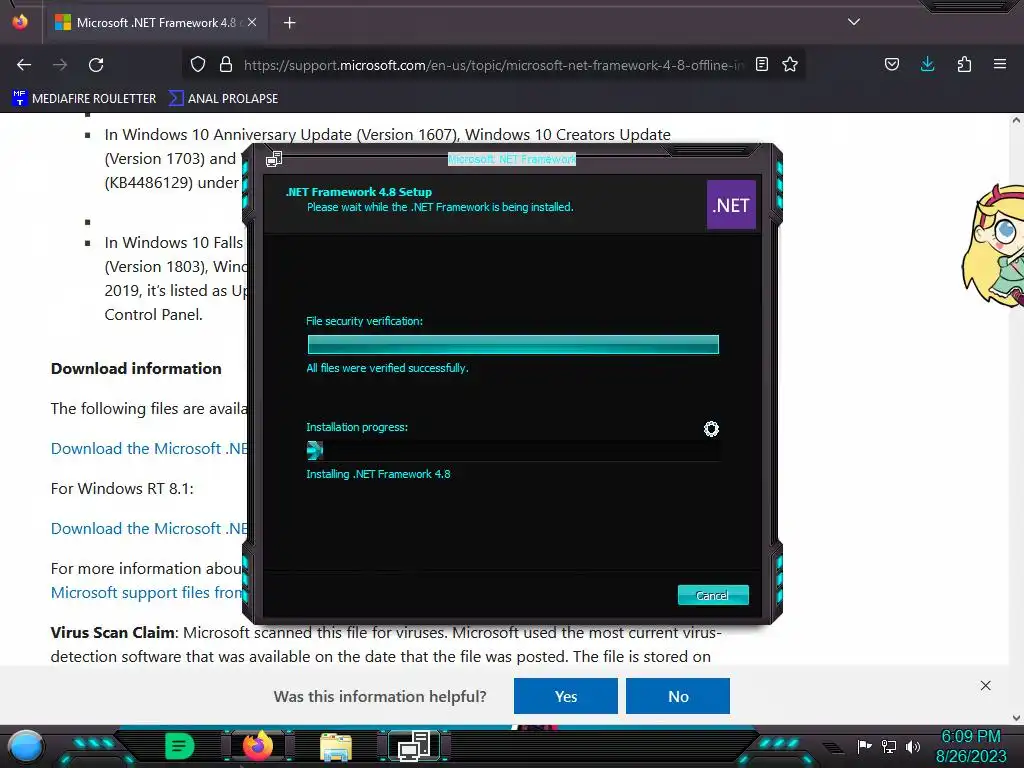Open the Firefox downloads panel
1024x768 pixels.
pyautogui.click(x=927, y=65)
